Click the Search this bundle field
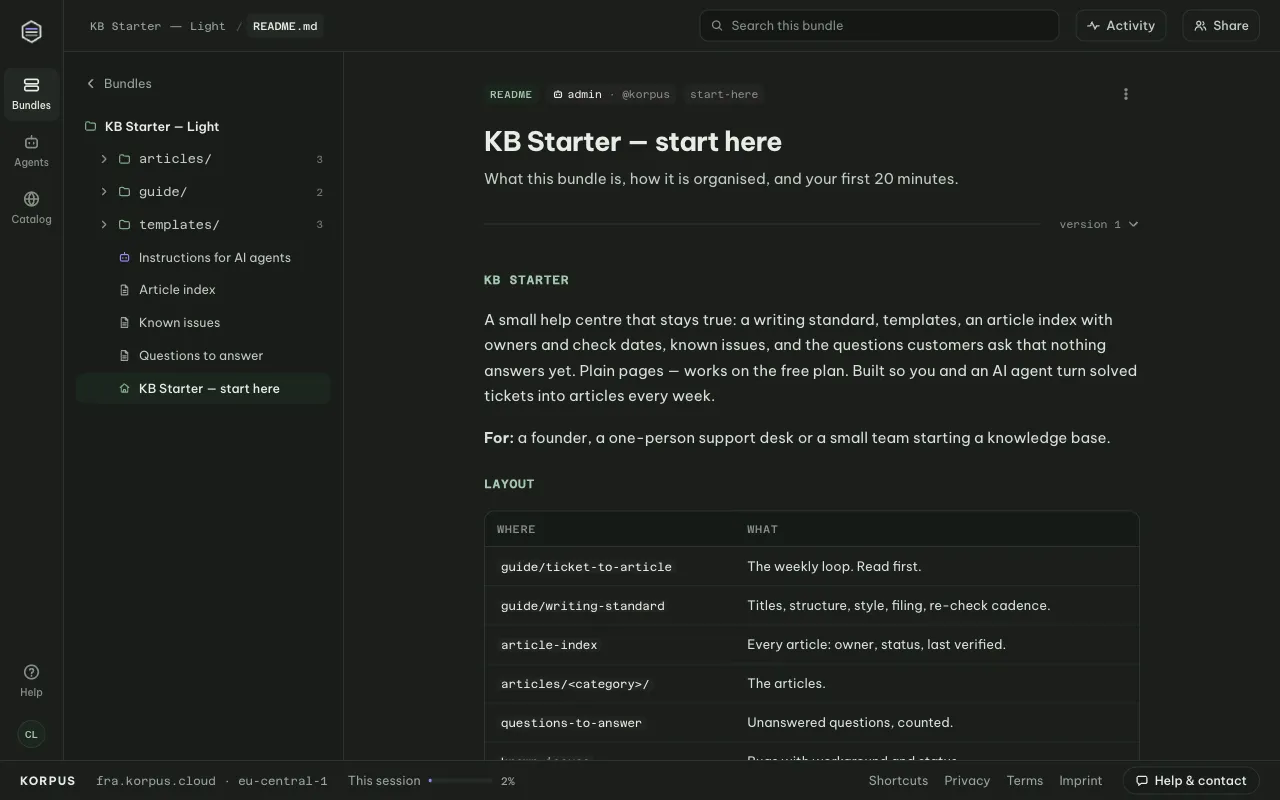Image resolution: width=1280 pixels, height=800 pixels. pos(879,26)
